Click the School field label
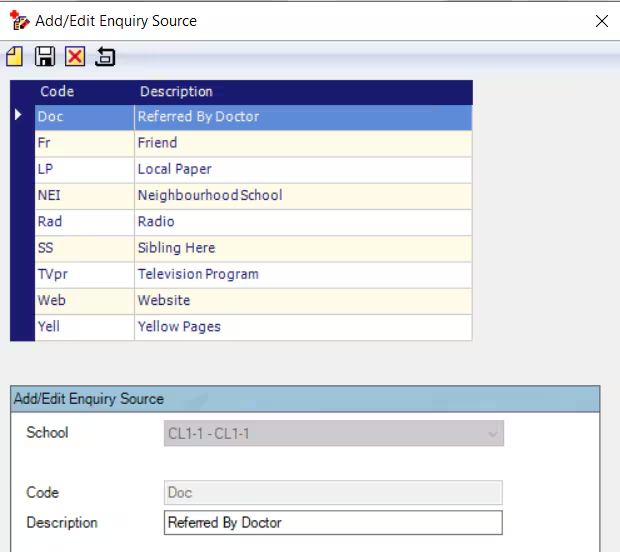The width and height of the screenshot is (620, 552). click(47, 433)
